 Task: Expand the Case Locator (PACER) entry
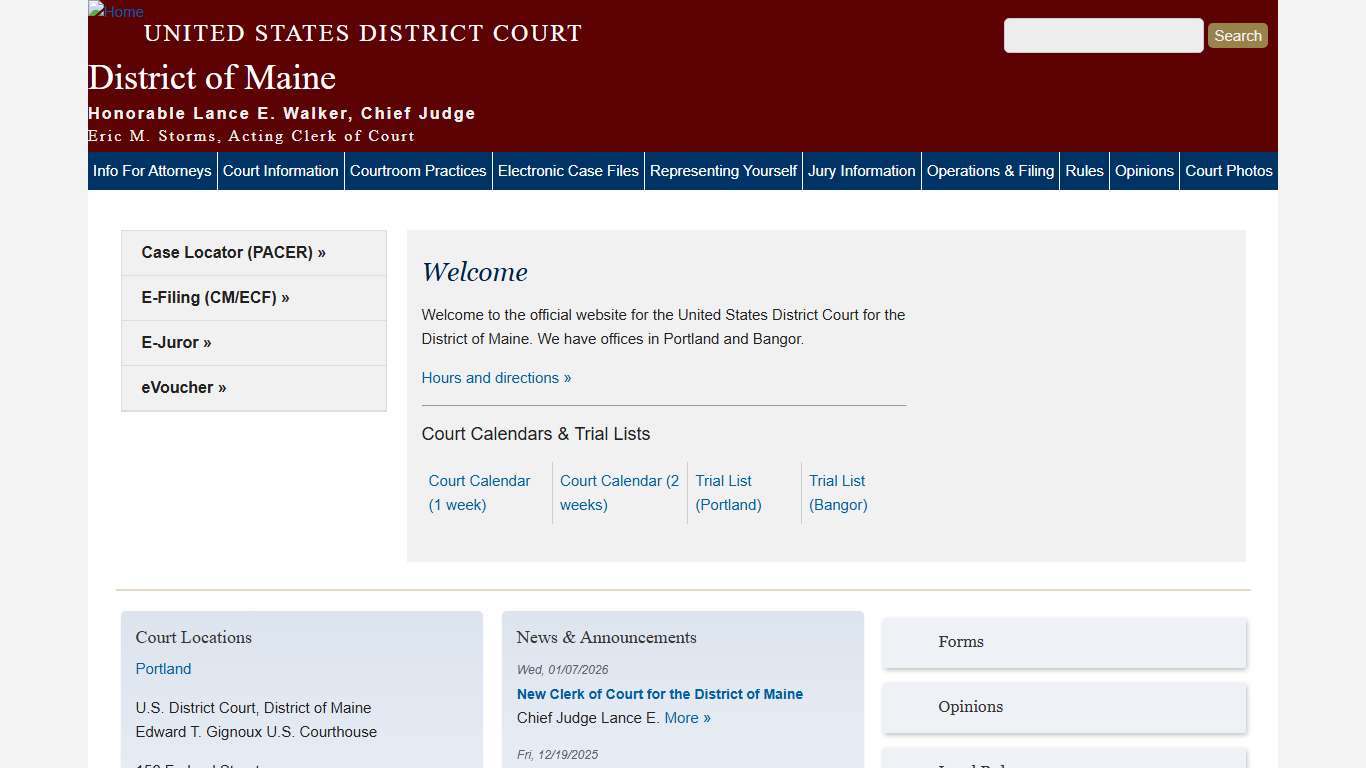tap(233, 252)
